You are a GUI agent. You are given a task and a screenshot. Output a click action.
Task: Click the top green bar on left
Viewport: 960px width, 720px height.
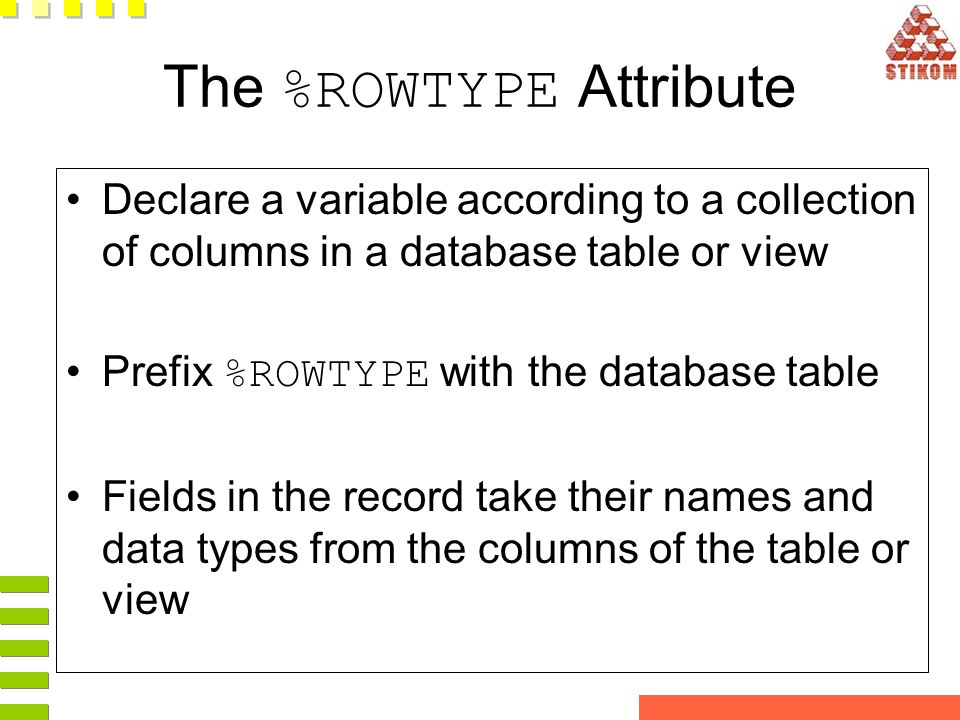(24, 585)
